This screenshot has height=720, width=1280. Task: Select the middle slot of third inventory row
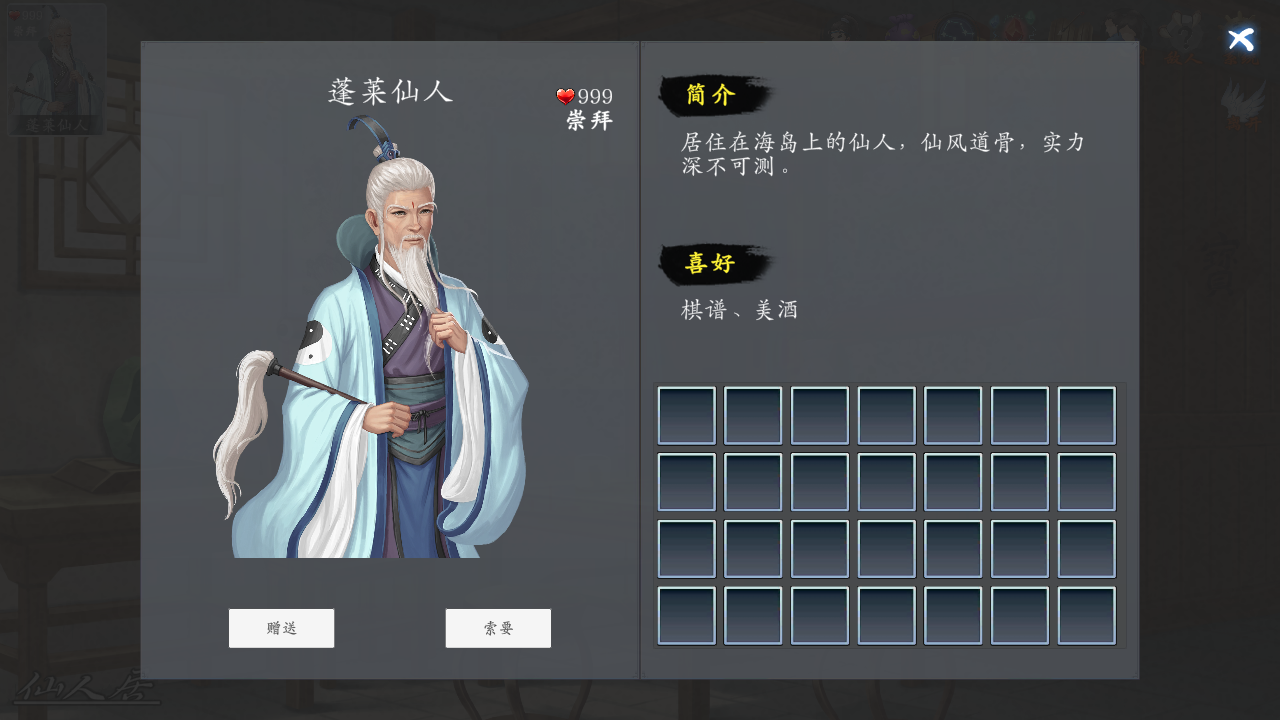pyautogui.click(x=887, y=549)
